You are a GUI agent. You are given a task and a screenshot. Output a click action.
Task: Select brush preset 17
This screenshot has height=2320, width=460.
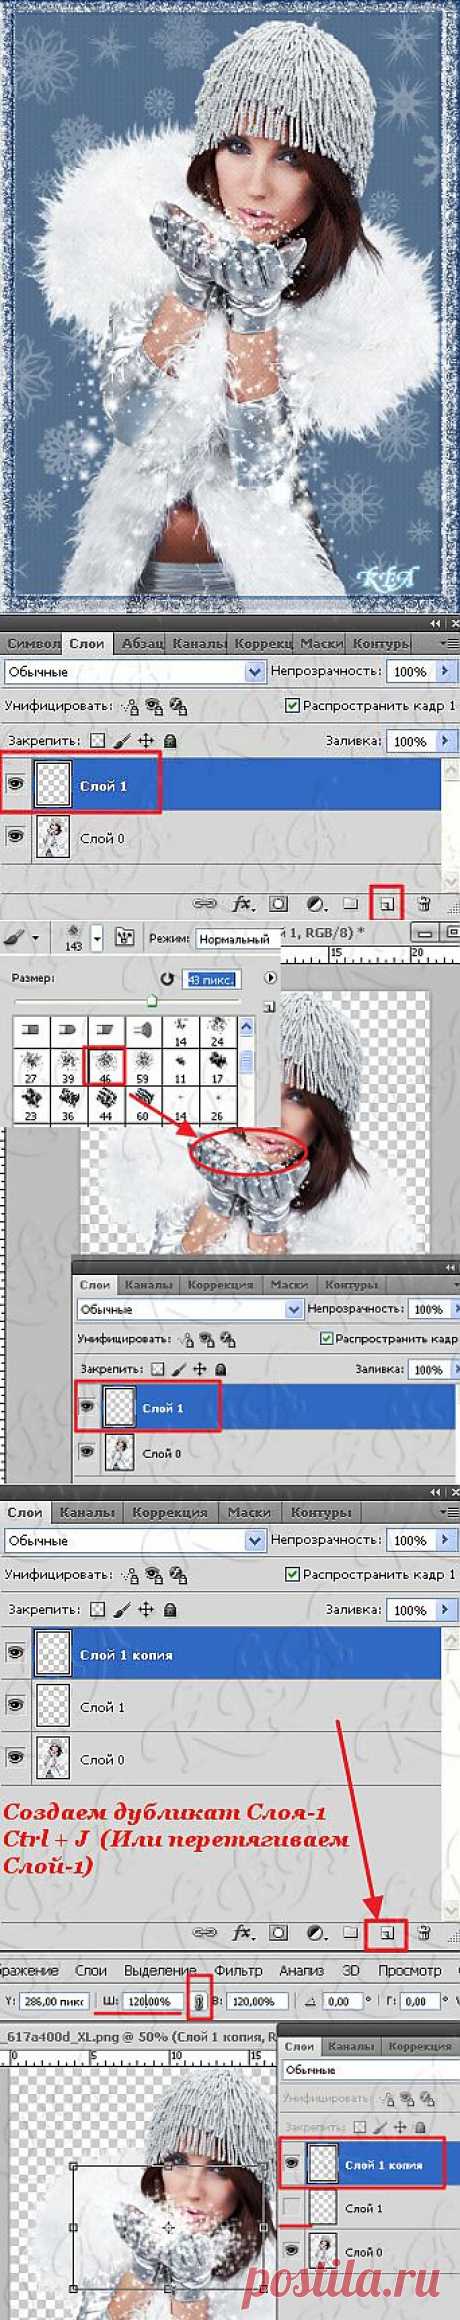[217, 1065]
